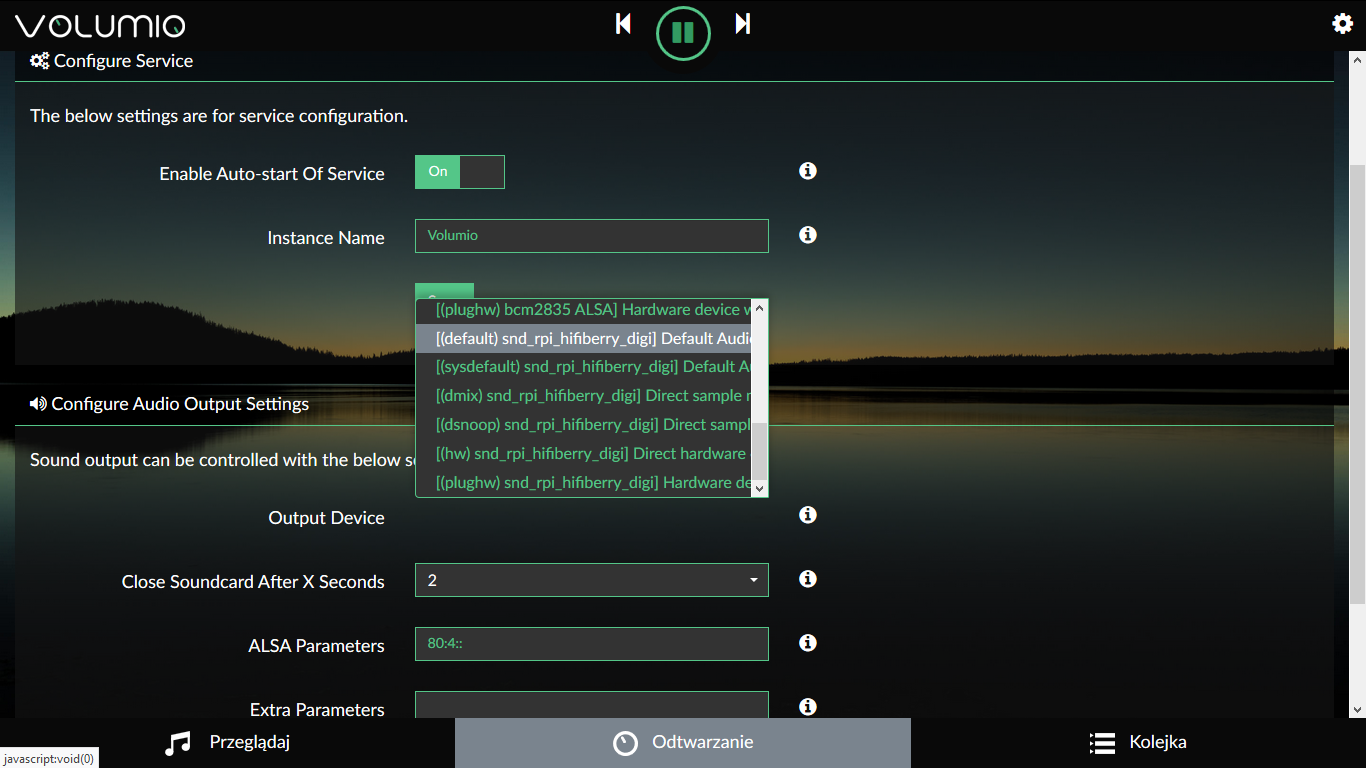This screenshot has width=1366, height=768.
Task: Select (dsnoop) snd_rpi_hifiberry_digi option
Action: click(x=583, y=425)
